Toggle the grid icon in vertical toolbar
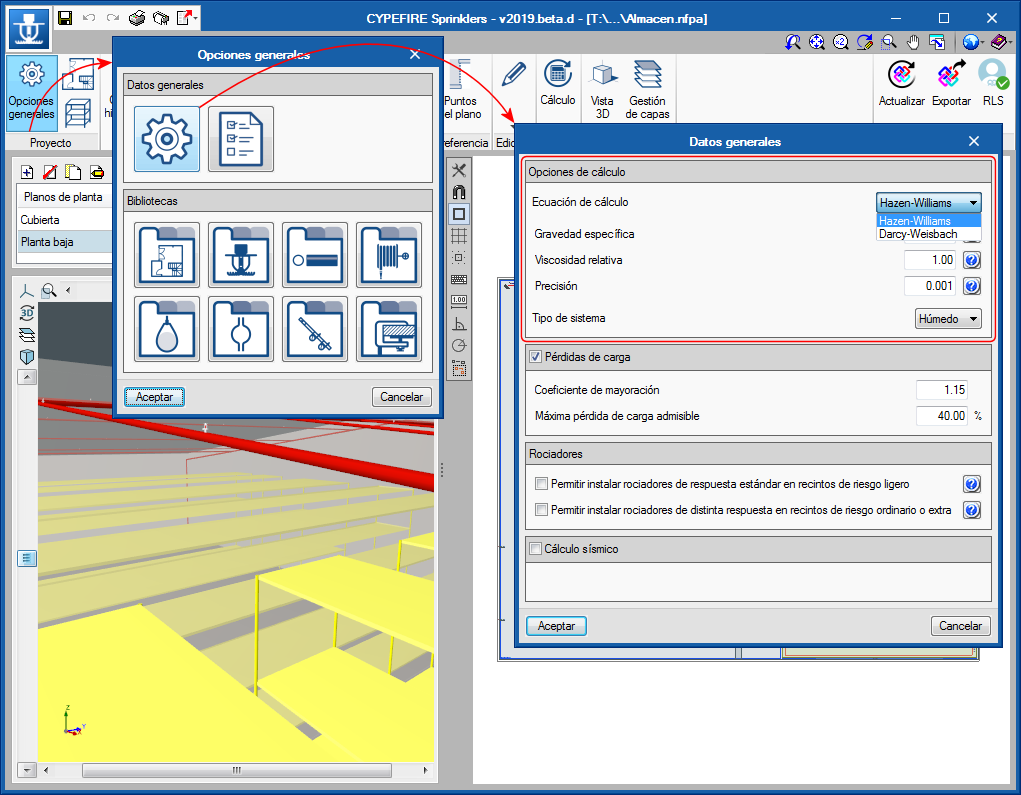 tap(459, 236)
